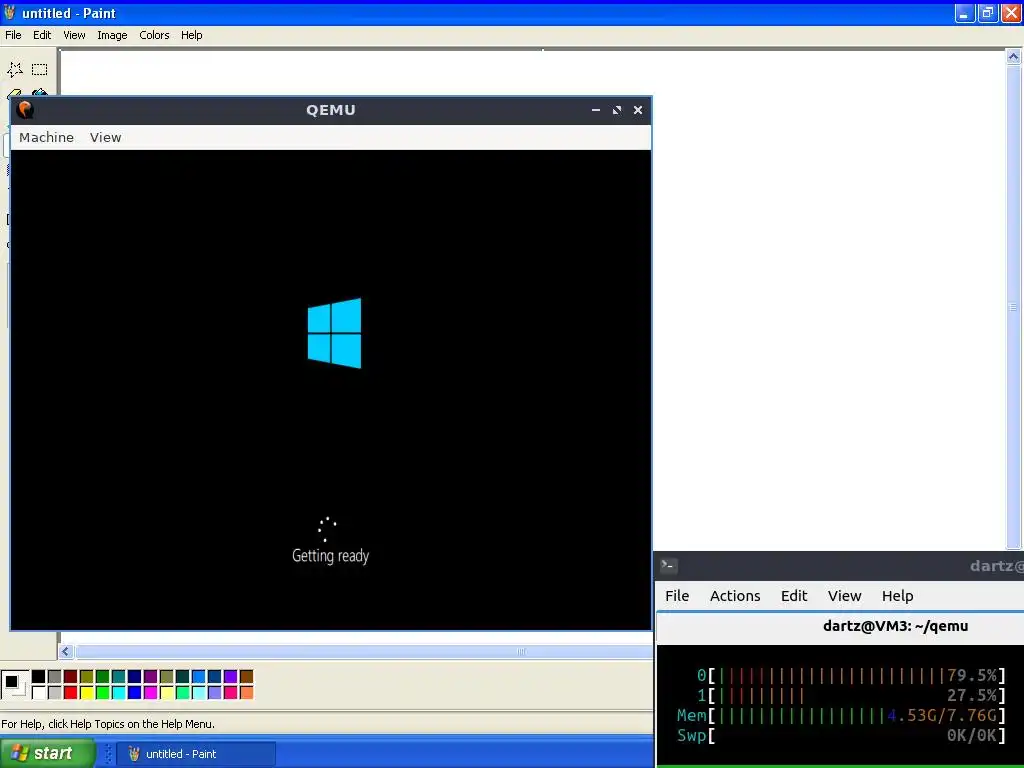Image resolution: width=1024 pixels, height=768 pixels.
Task: Pick the dark purple color swatch
Action: (151, 677)
